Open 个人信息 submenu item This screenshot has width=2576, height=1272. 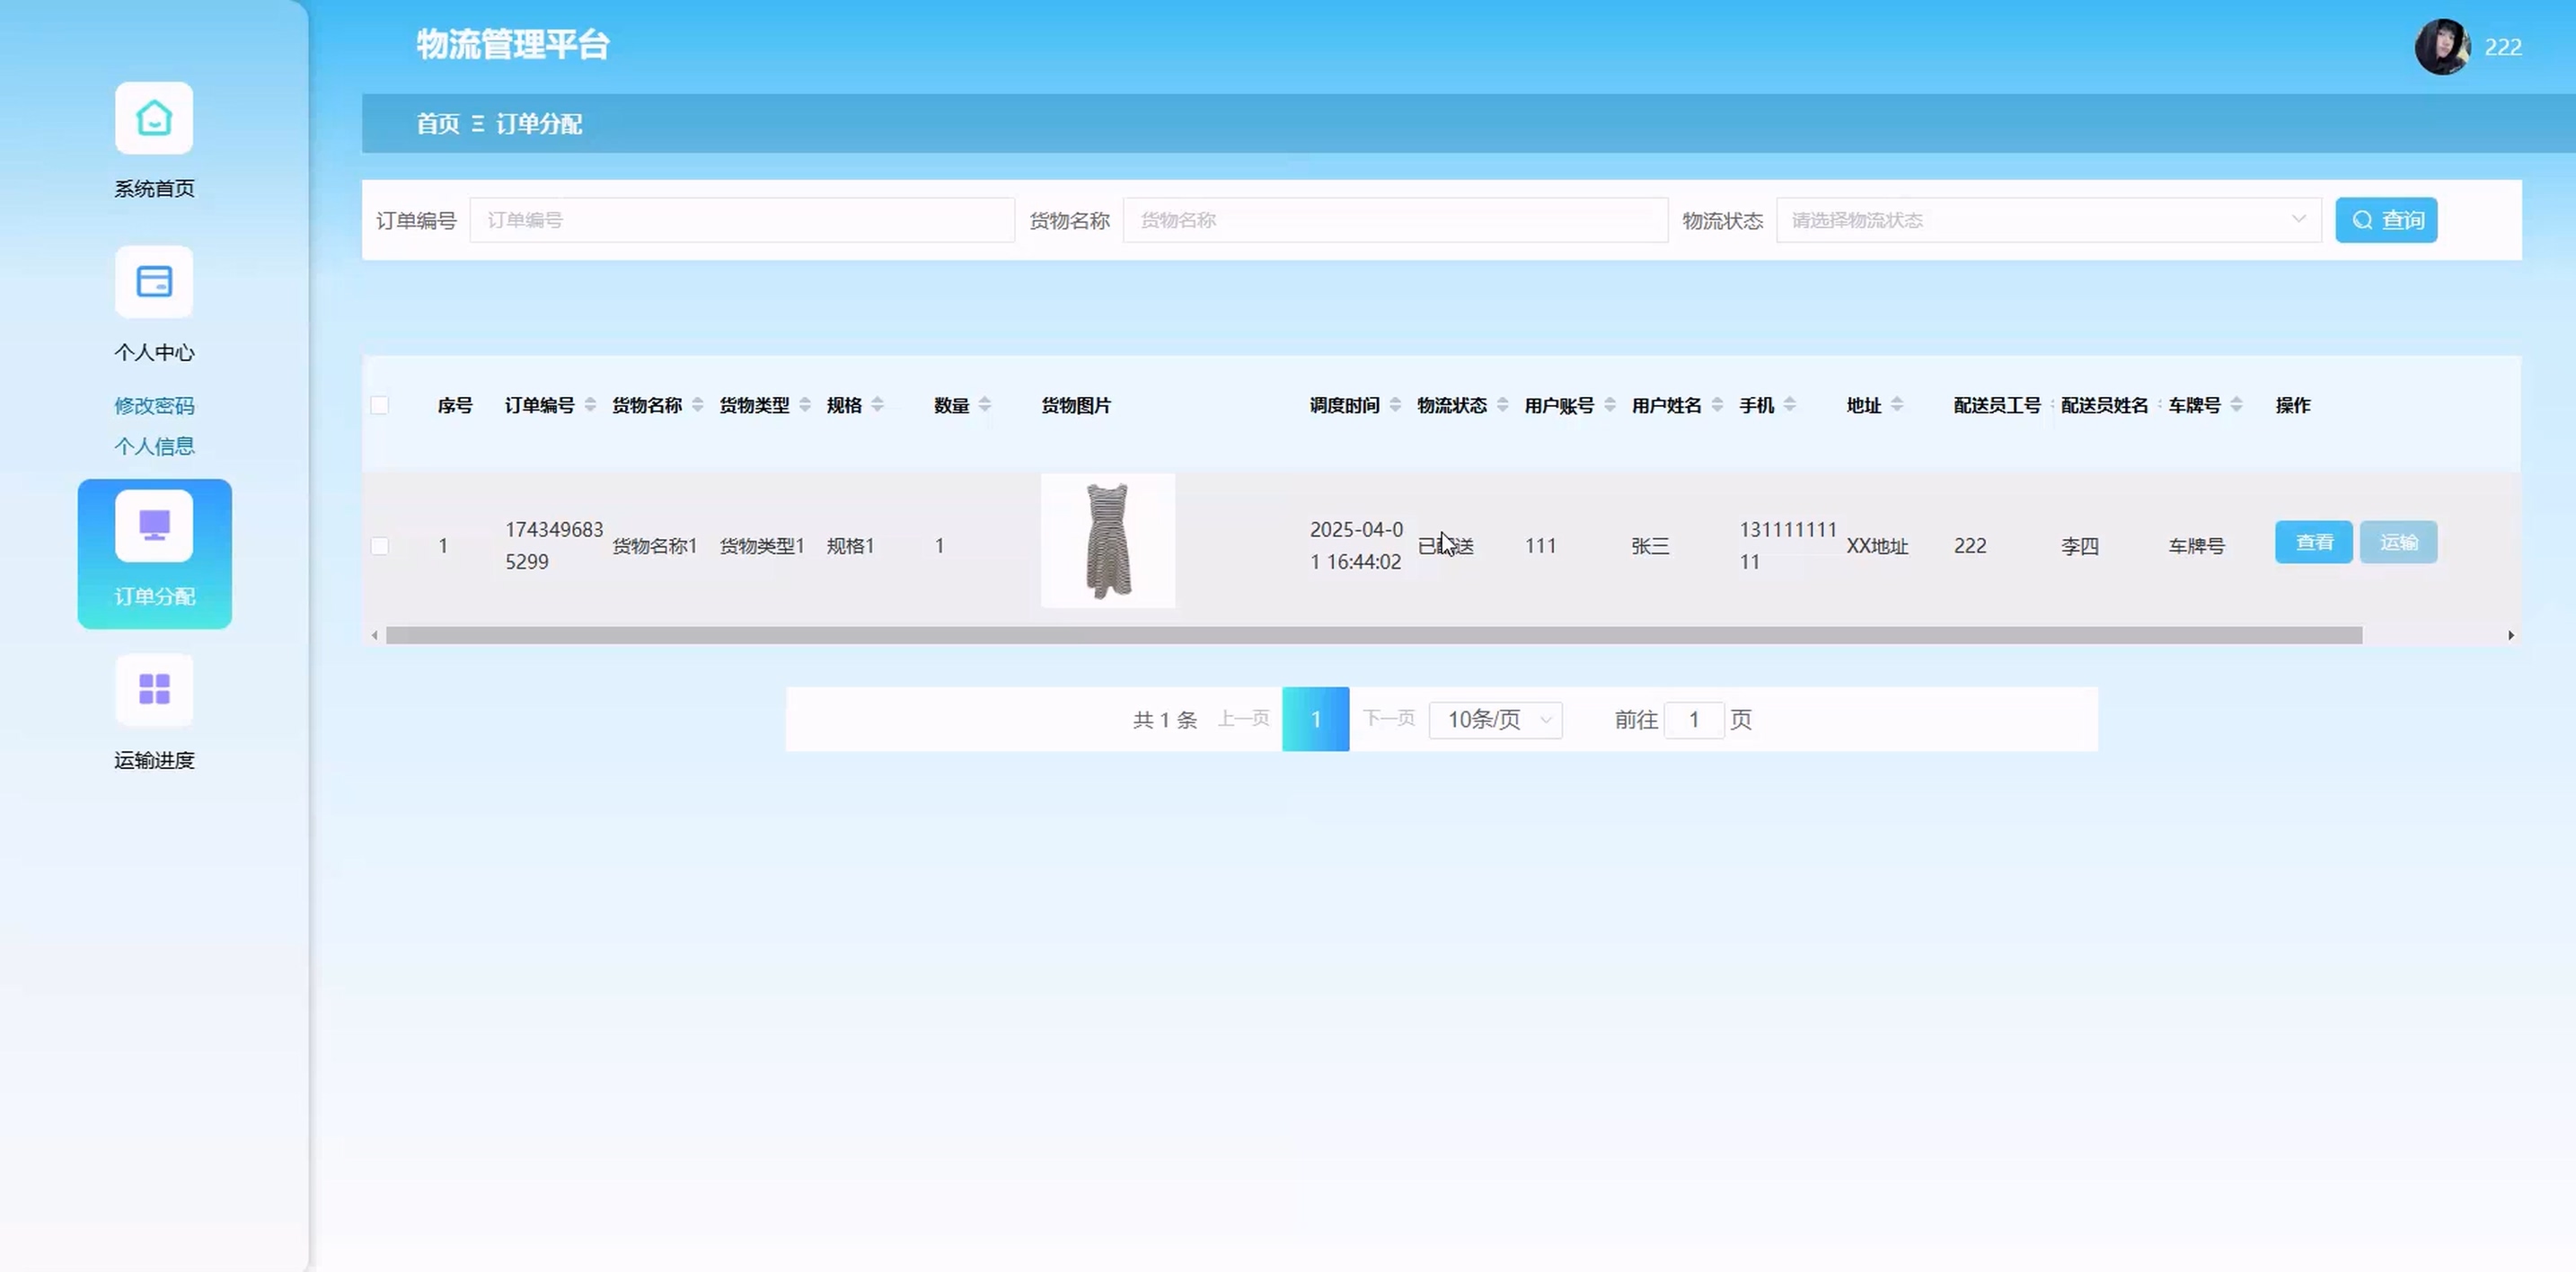point(154,446)
